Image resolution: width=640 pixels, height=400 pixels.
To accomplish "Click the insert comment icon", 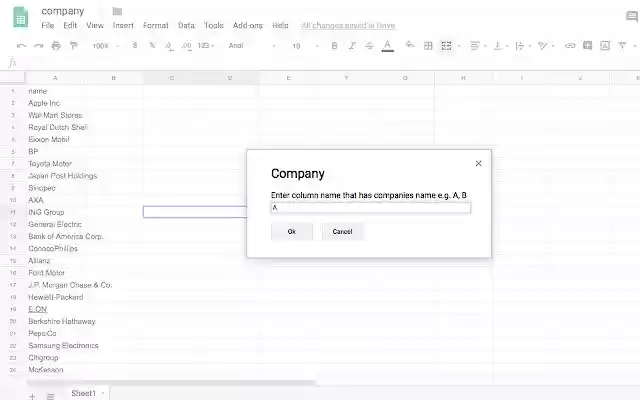I will coord(587,45).
